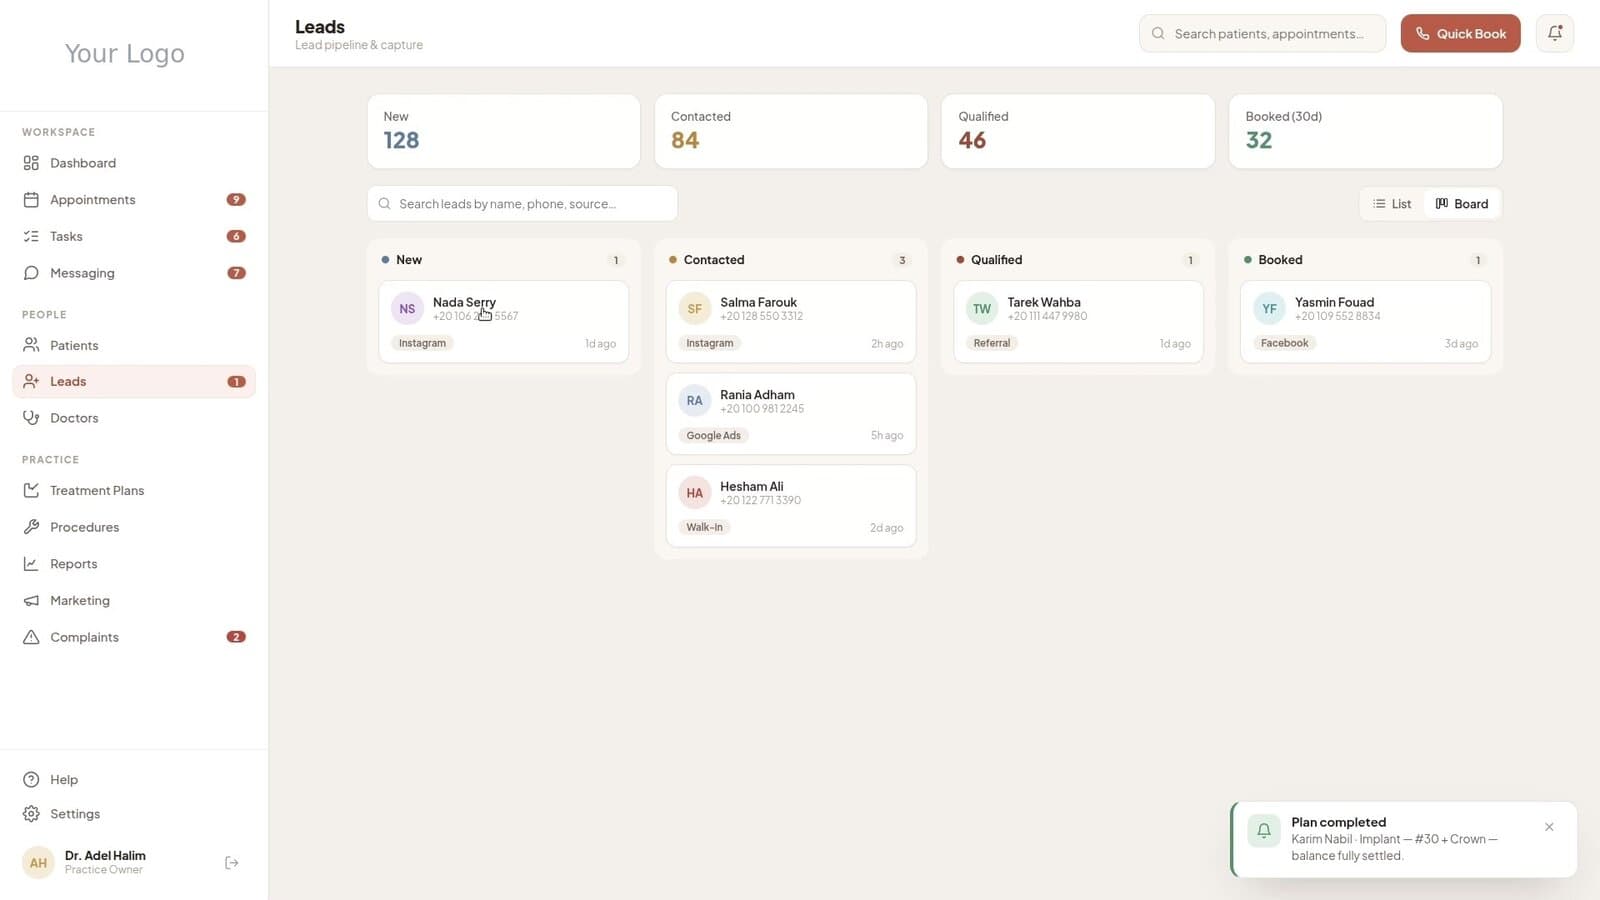Open Treatment Plans page
Screen dimensions: 1600x900
(134, 490)
